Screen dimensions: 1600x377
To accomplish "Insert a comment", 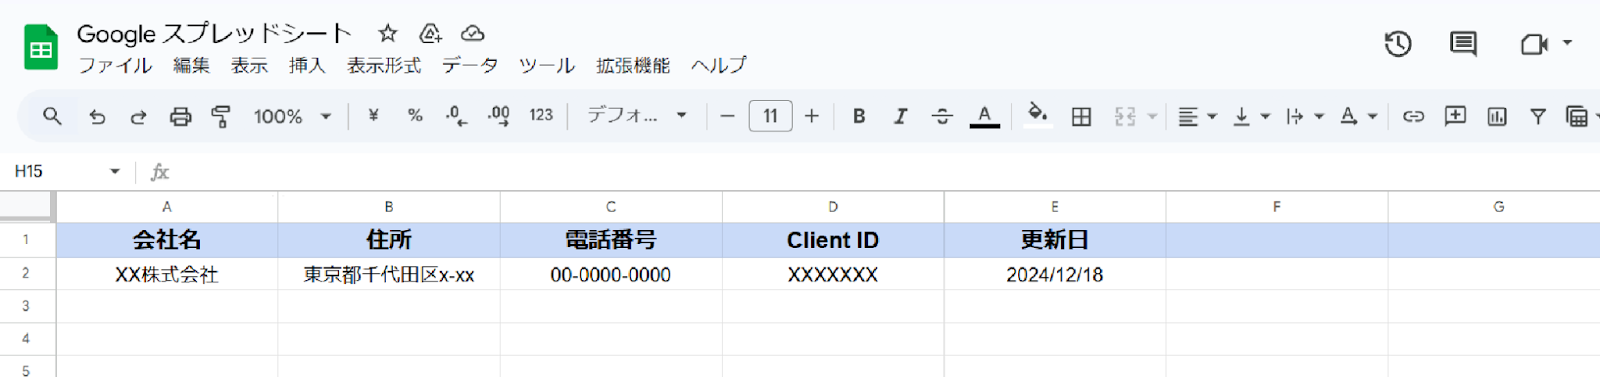I will click(1455, 116).
